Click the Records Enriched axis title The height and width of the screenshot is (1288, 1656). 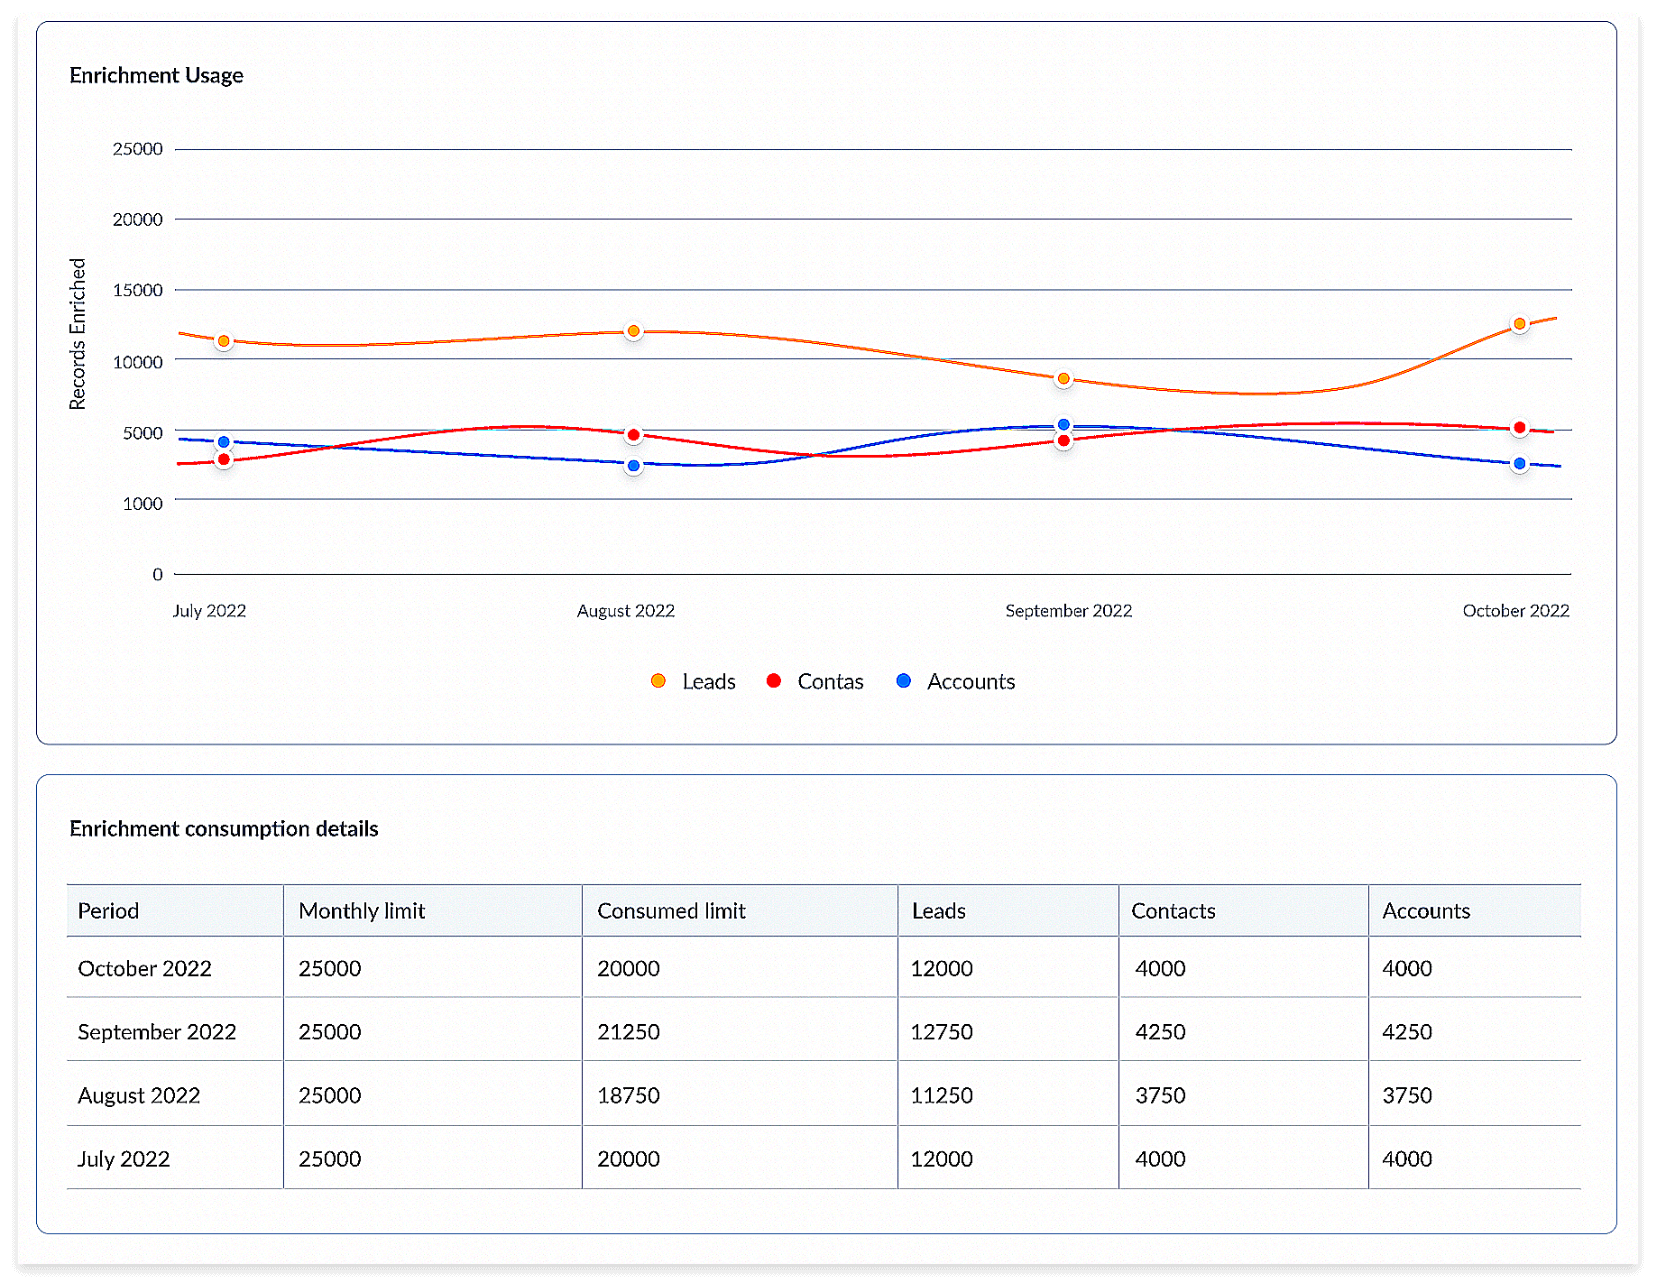click(78, 334)
